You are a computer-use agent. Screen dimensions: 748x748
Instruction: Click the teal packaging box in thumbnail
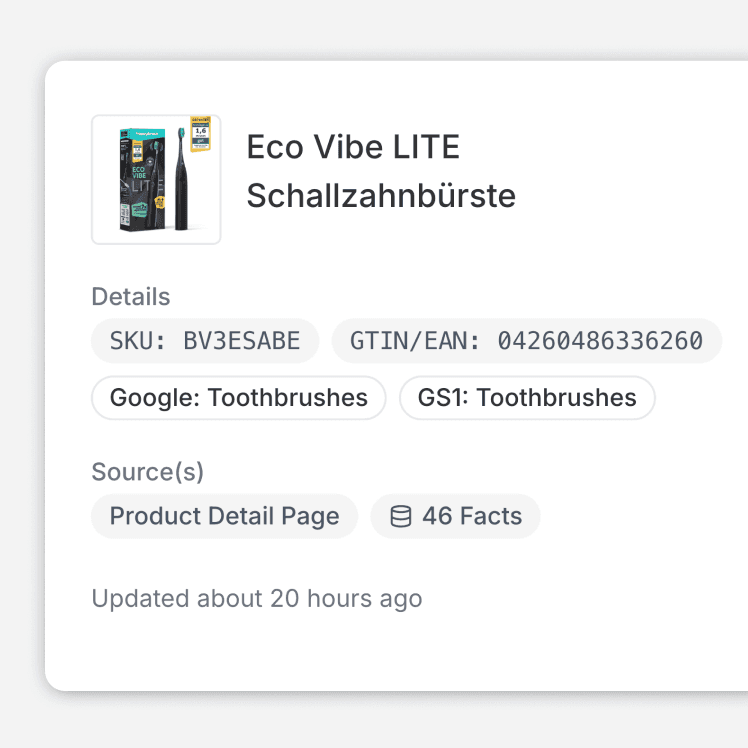142,179
